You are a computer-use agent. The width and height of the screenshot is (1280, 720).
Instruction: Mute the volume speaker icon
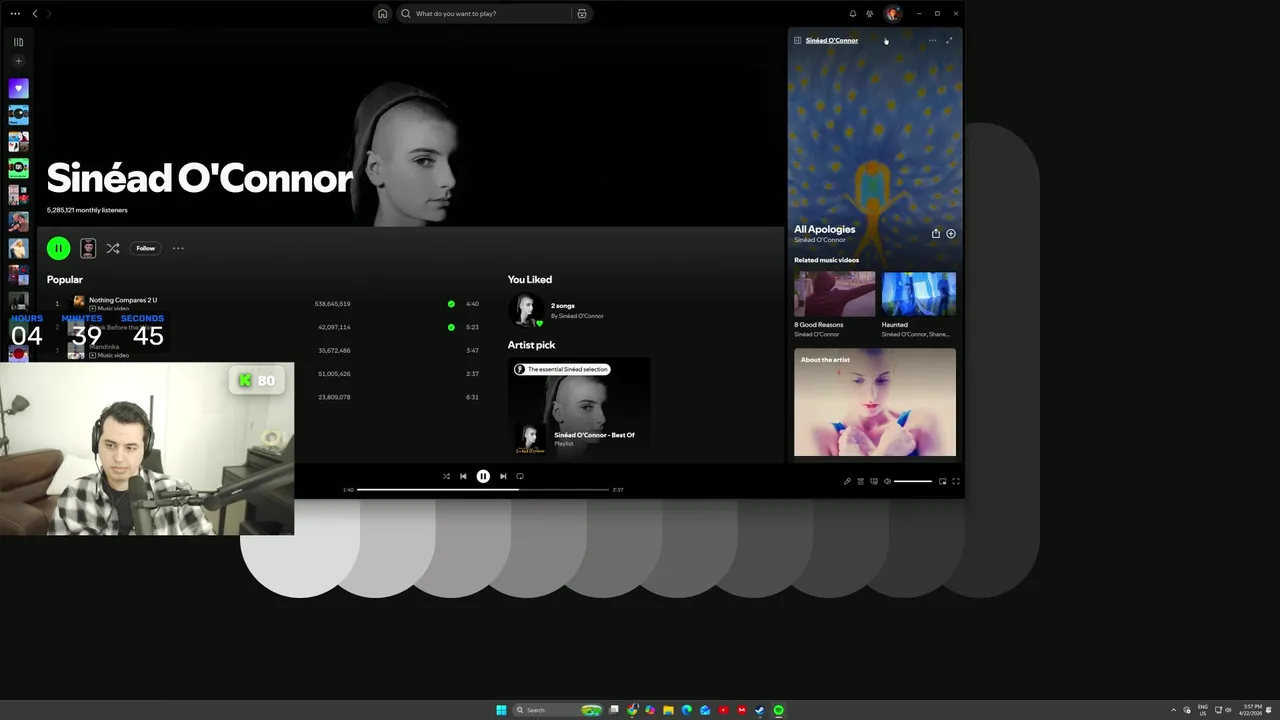pos(887,481)
